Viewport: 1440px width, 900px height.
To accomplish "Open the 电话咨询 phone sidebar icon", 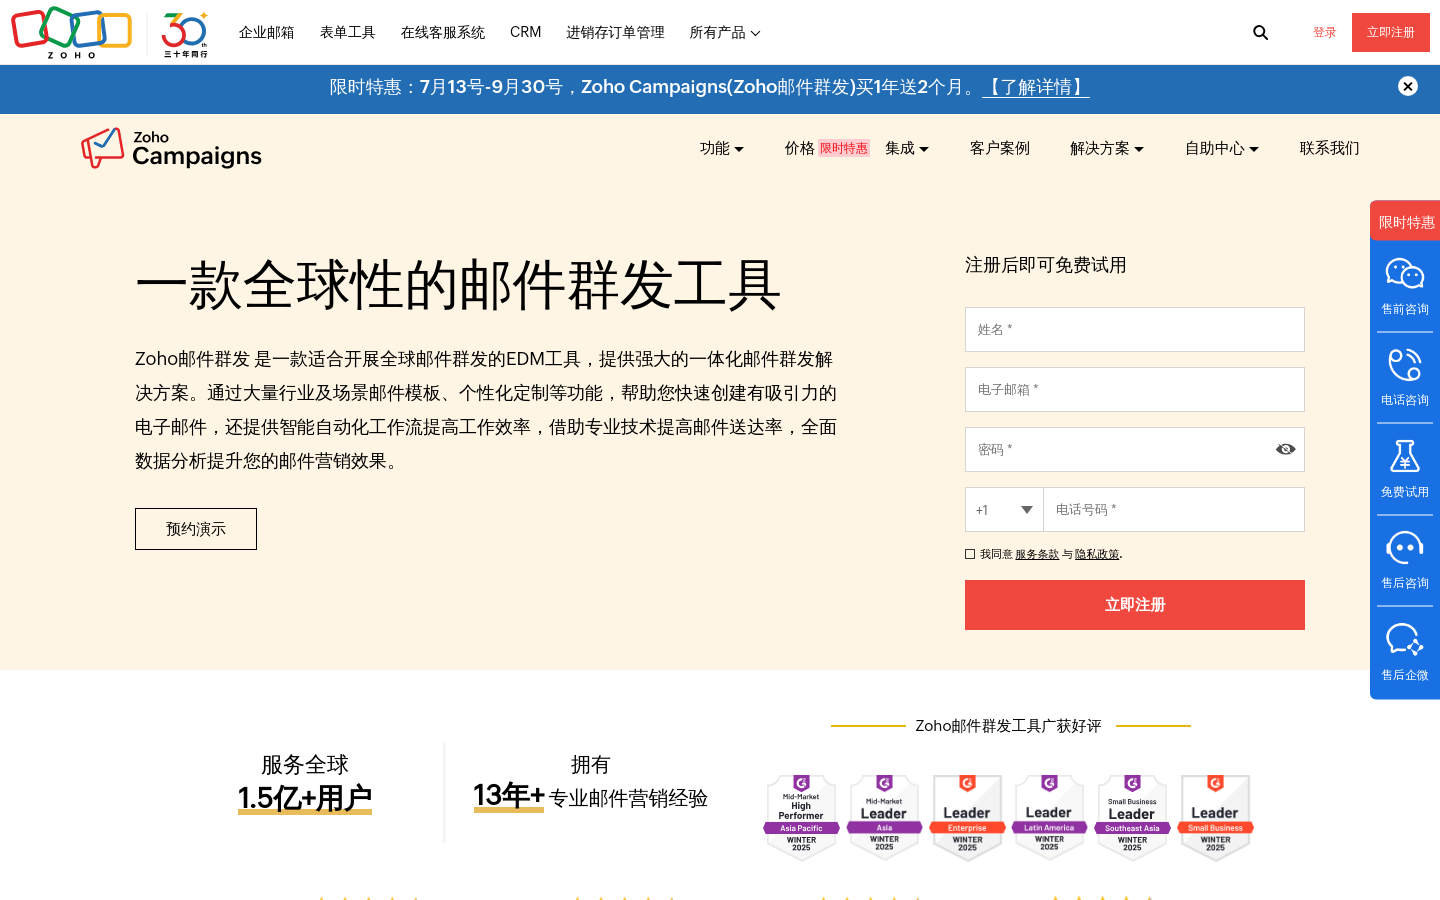I will click(x=1405, y=377).
